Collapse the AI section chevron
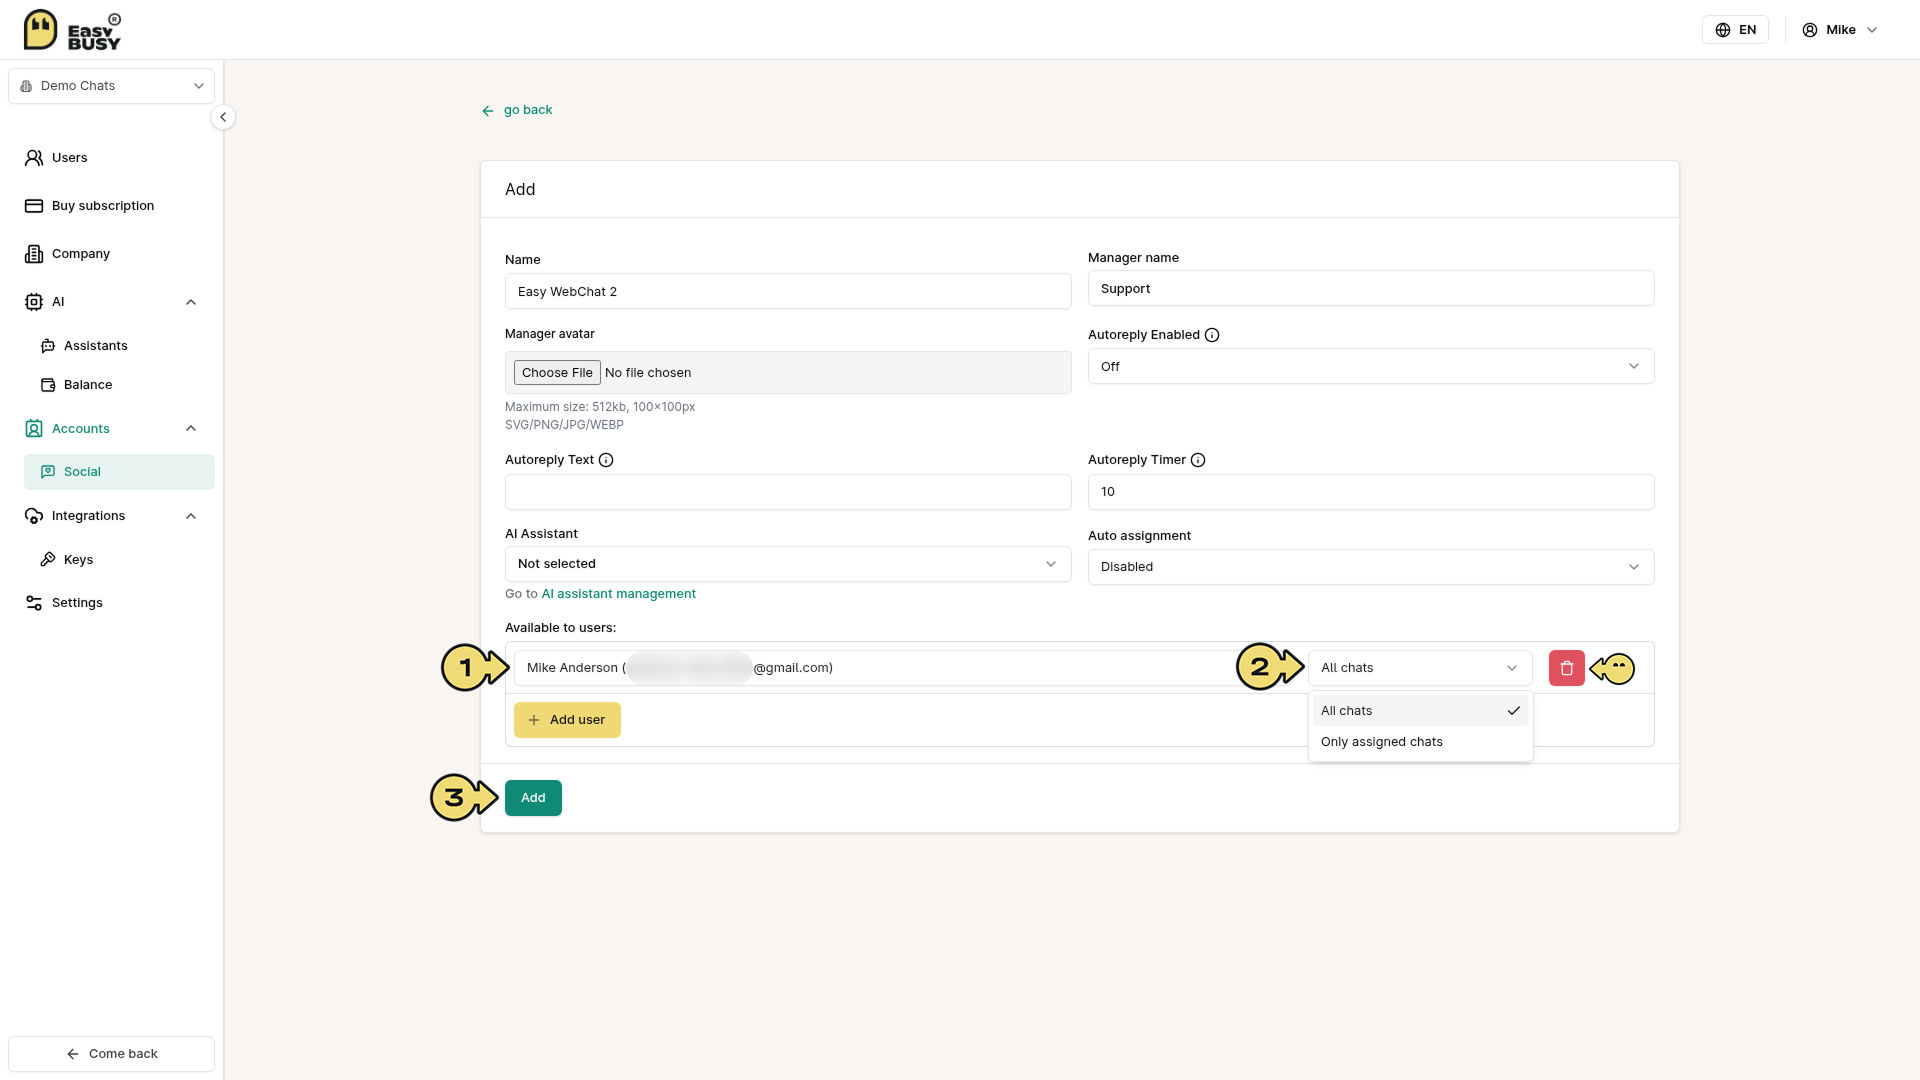1920x1080 pixels. (191, 302)
